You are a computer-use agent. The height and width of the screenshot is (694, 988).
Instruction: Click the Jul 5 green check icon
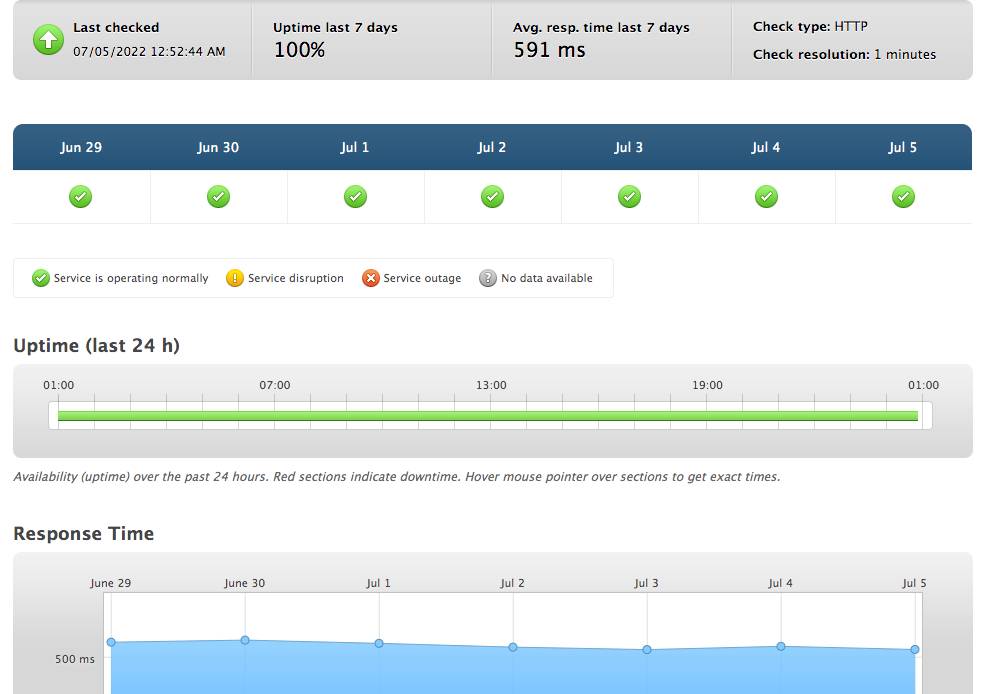pos(903,197)
